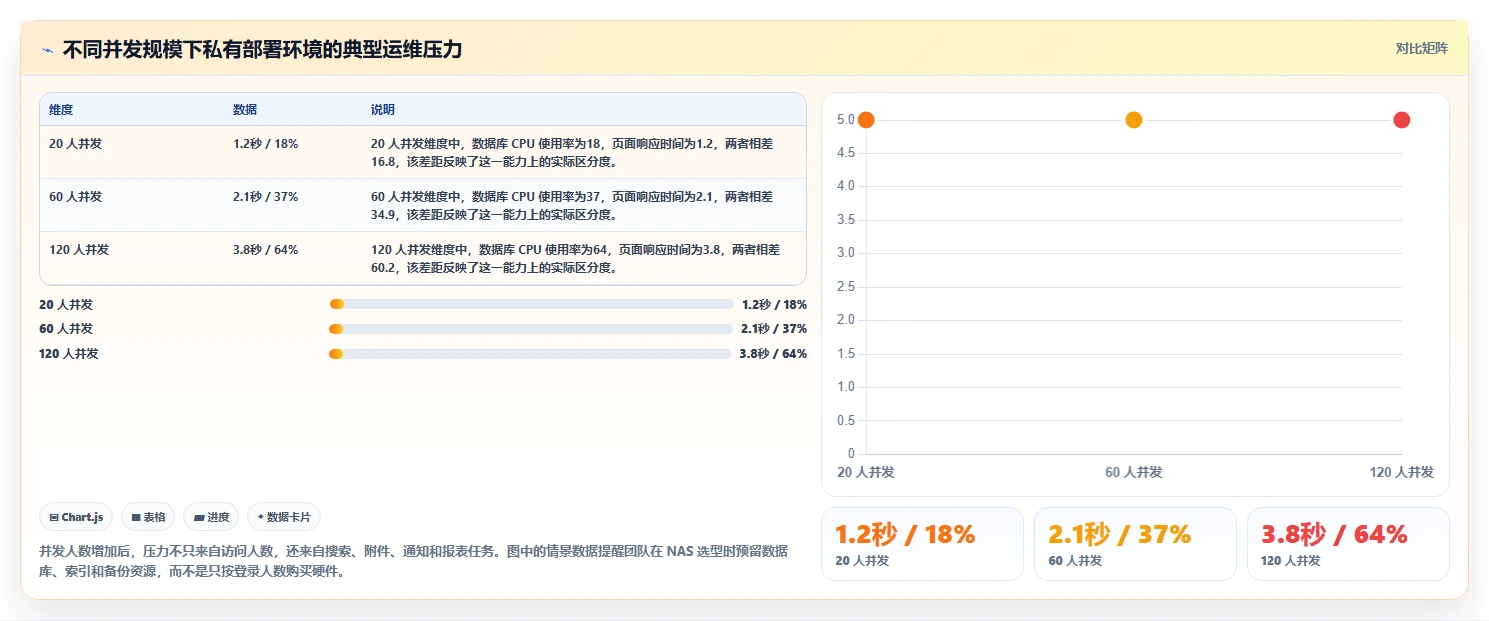Click the 说明 column header

382,110
